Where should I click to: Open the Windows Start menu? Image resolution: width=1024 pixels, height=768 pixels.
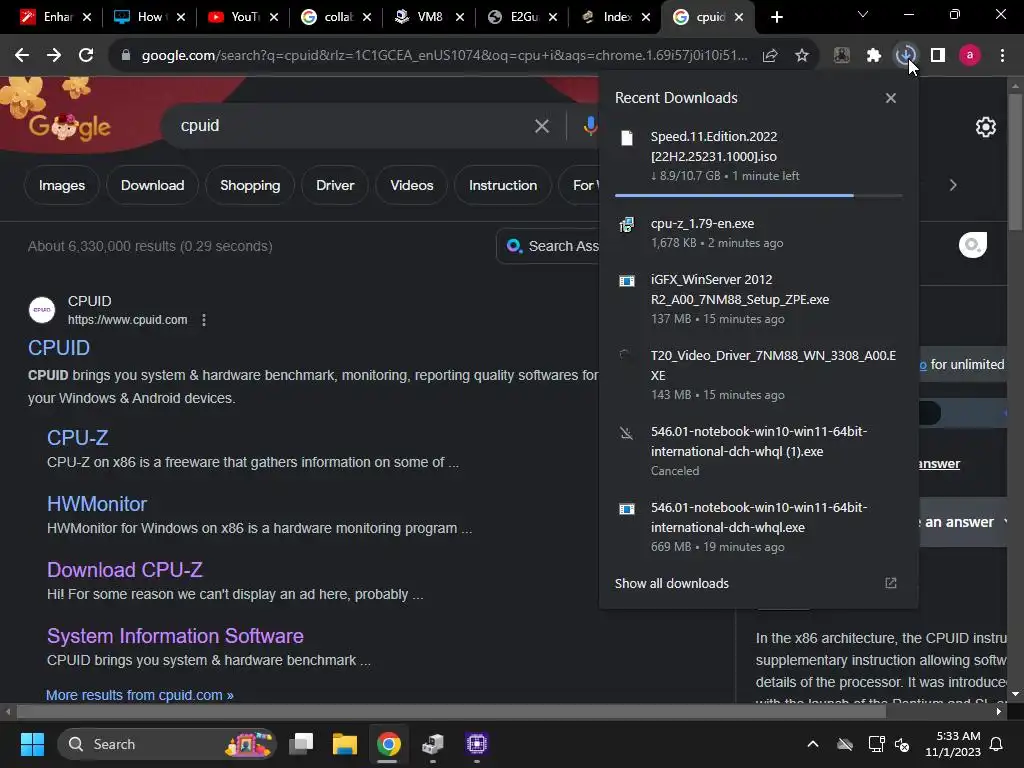(x=32, y=744)
